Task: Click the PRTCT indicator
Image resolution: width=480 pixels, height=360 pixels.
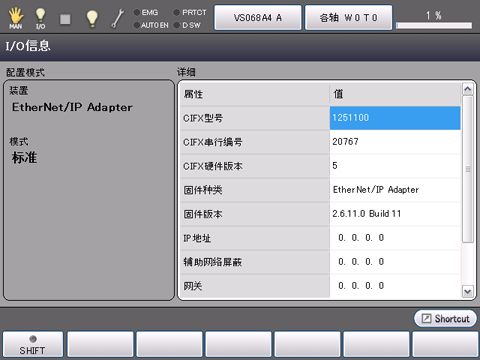Action: coord(190,12)
